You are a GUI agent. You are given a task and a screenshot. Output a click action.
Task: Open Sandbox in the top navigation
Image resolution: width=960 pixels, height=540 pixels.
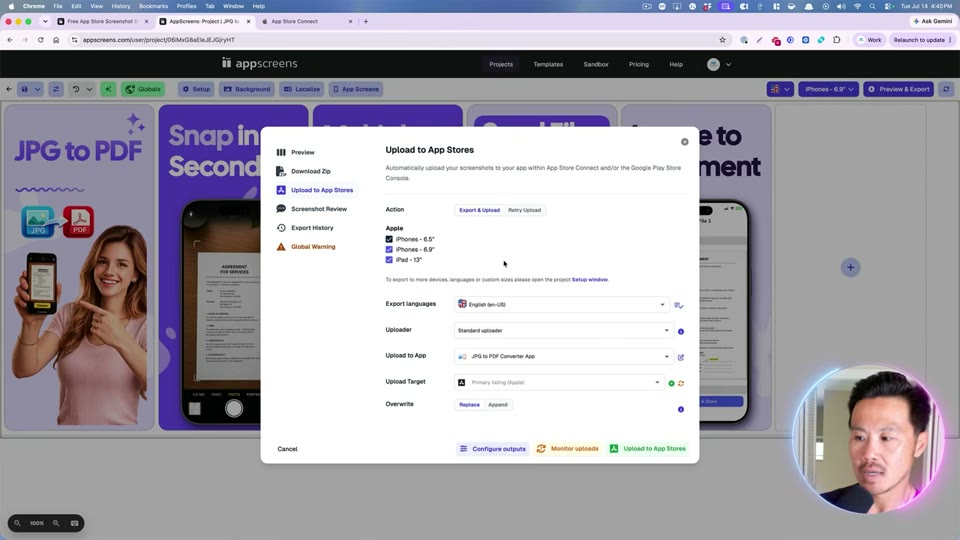[596, 64]
